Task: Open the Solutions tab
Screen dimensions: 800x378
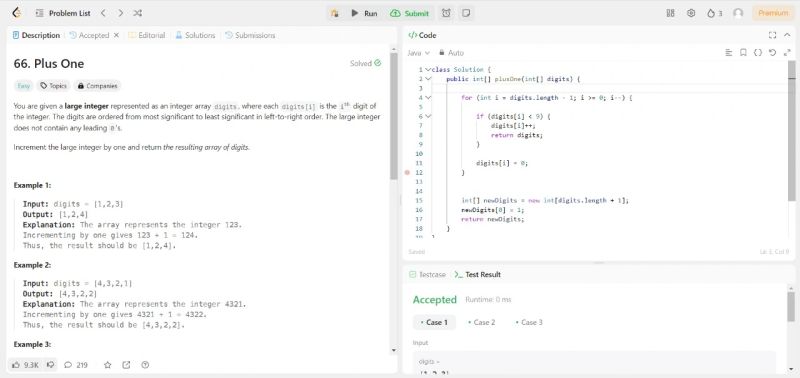Action: [x=195, y=35]
